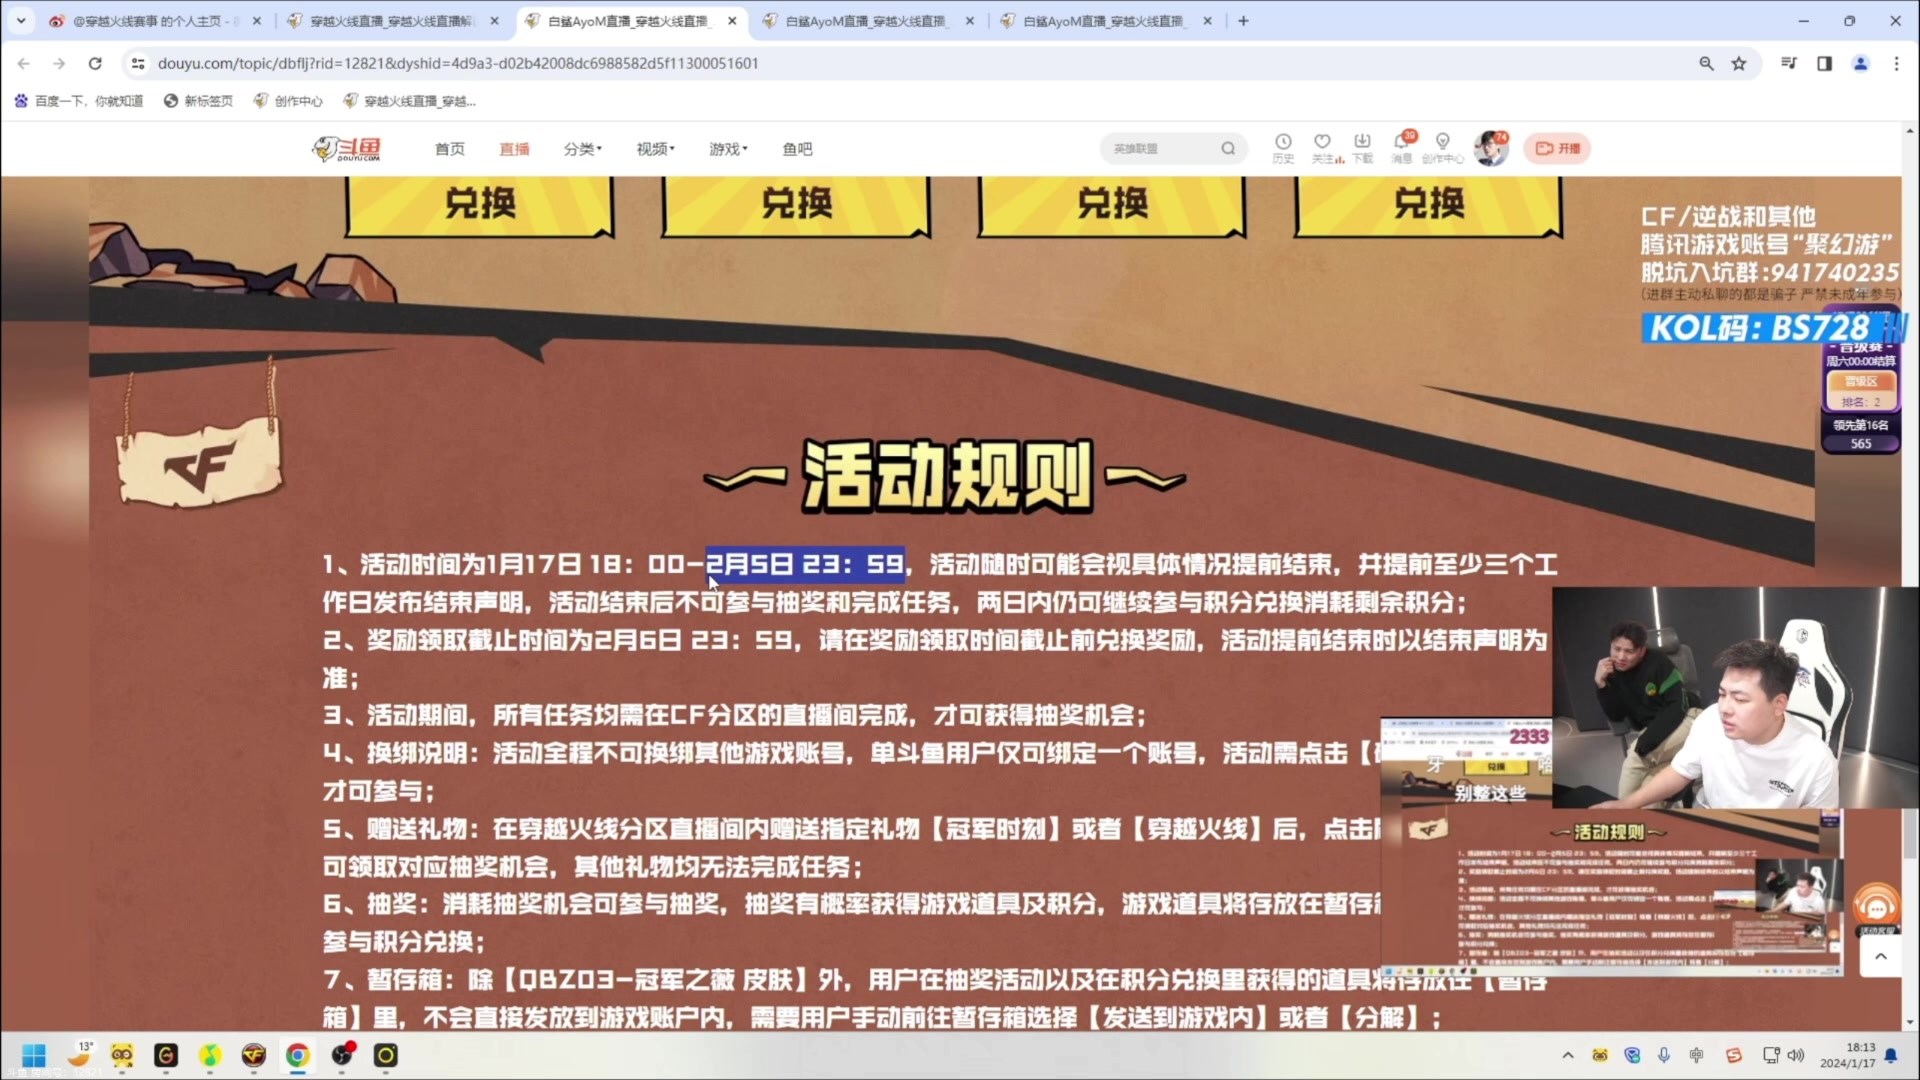The image size is (1920, 1080).
Task: Bookmark this page with the star icon
Action: 1739,63
